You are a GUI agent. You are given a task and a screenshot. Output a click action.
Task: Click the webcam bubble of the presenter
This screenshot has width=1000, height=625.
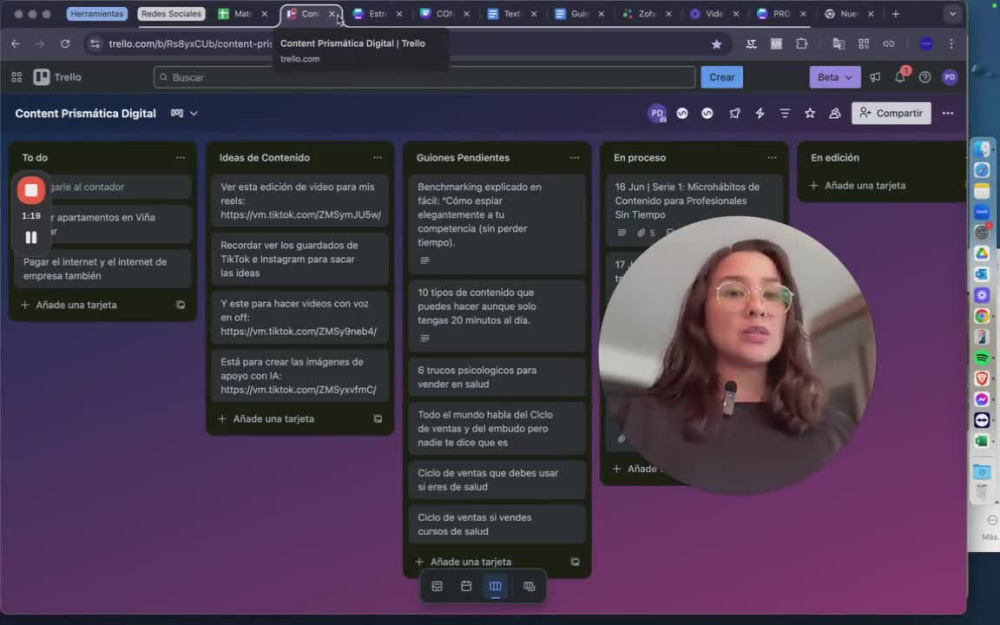[737, 355]
